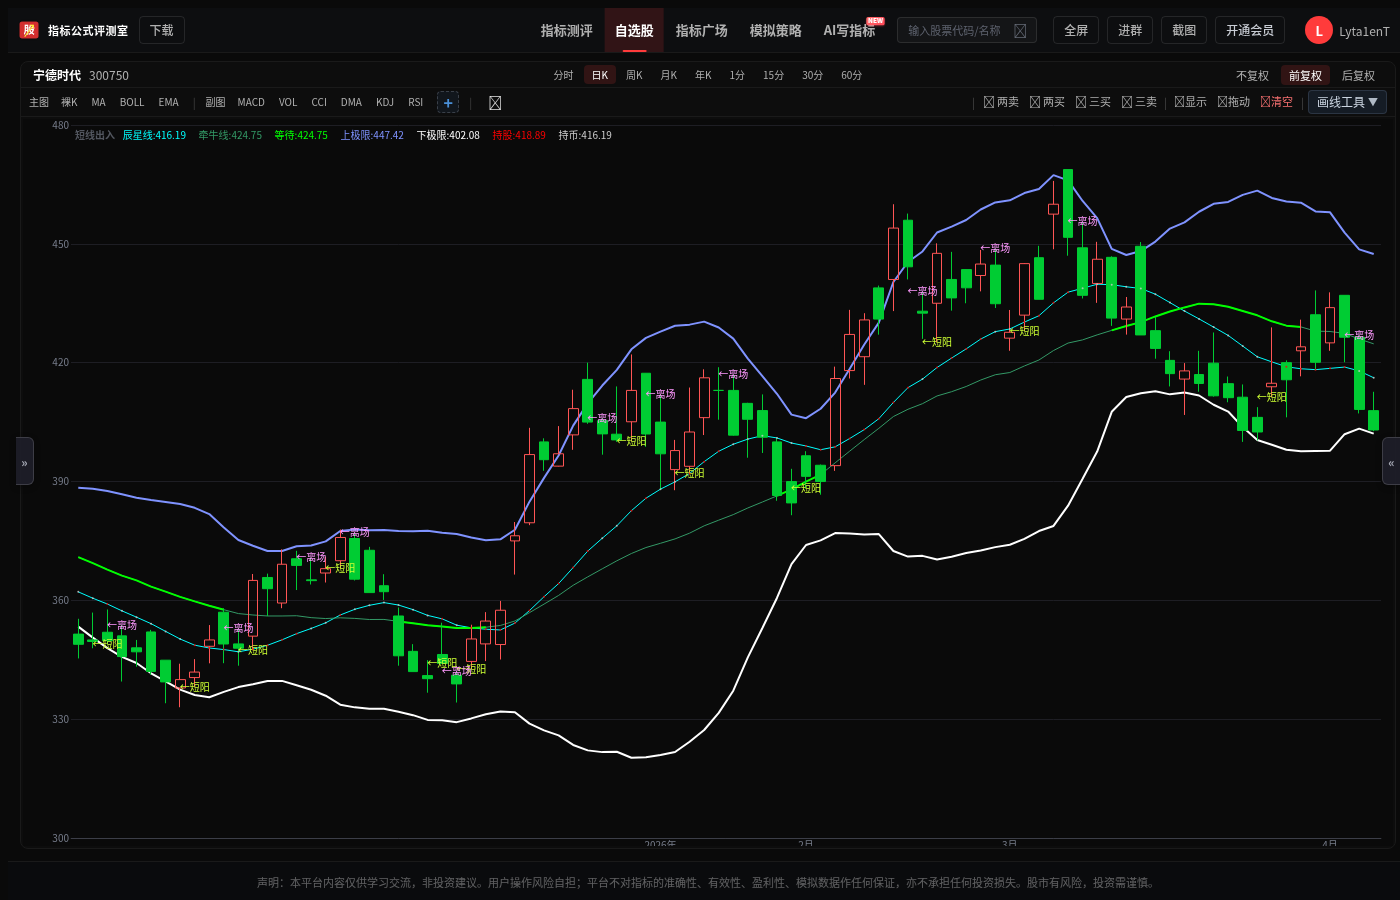Expand the left side panel arrow
This screenshot has width=1400, height=900.
[x=25, y=461]
